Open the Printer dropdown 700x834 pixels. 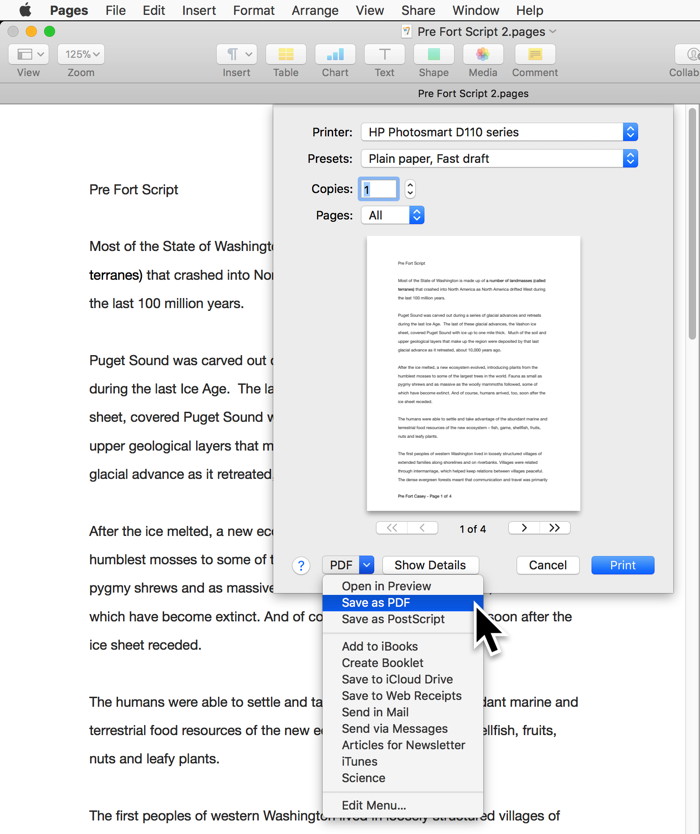click(x=499, y=132)
